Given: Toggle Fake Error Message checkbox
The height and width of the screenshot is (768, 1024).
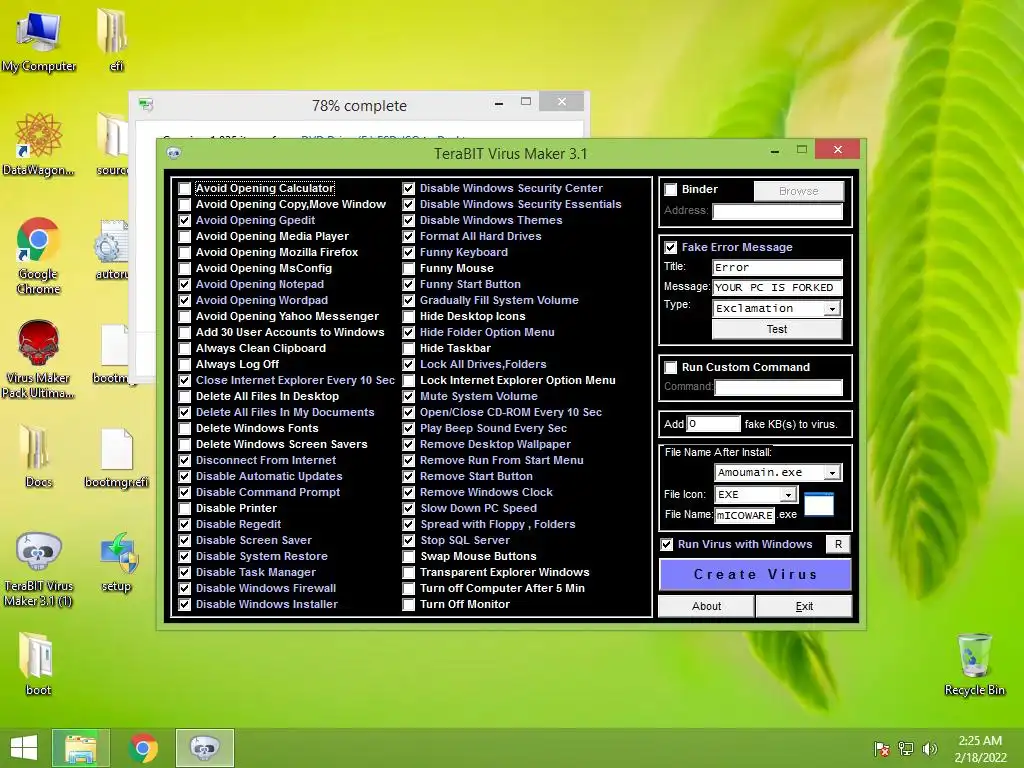Looking at the screenshot, I should (671, 248).
